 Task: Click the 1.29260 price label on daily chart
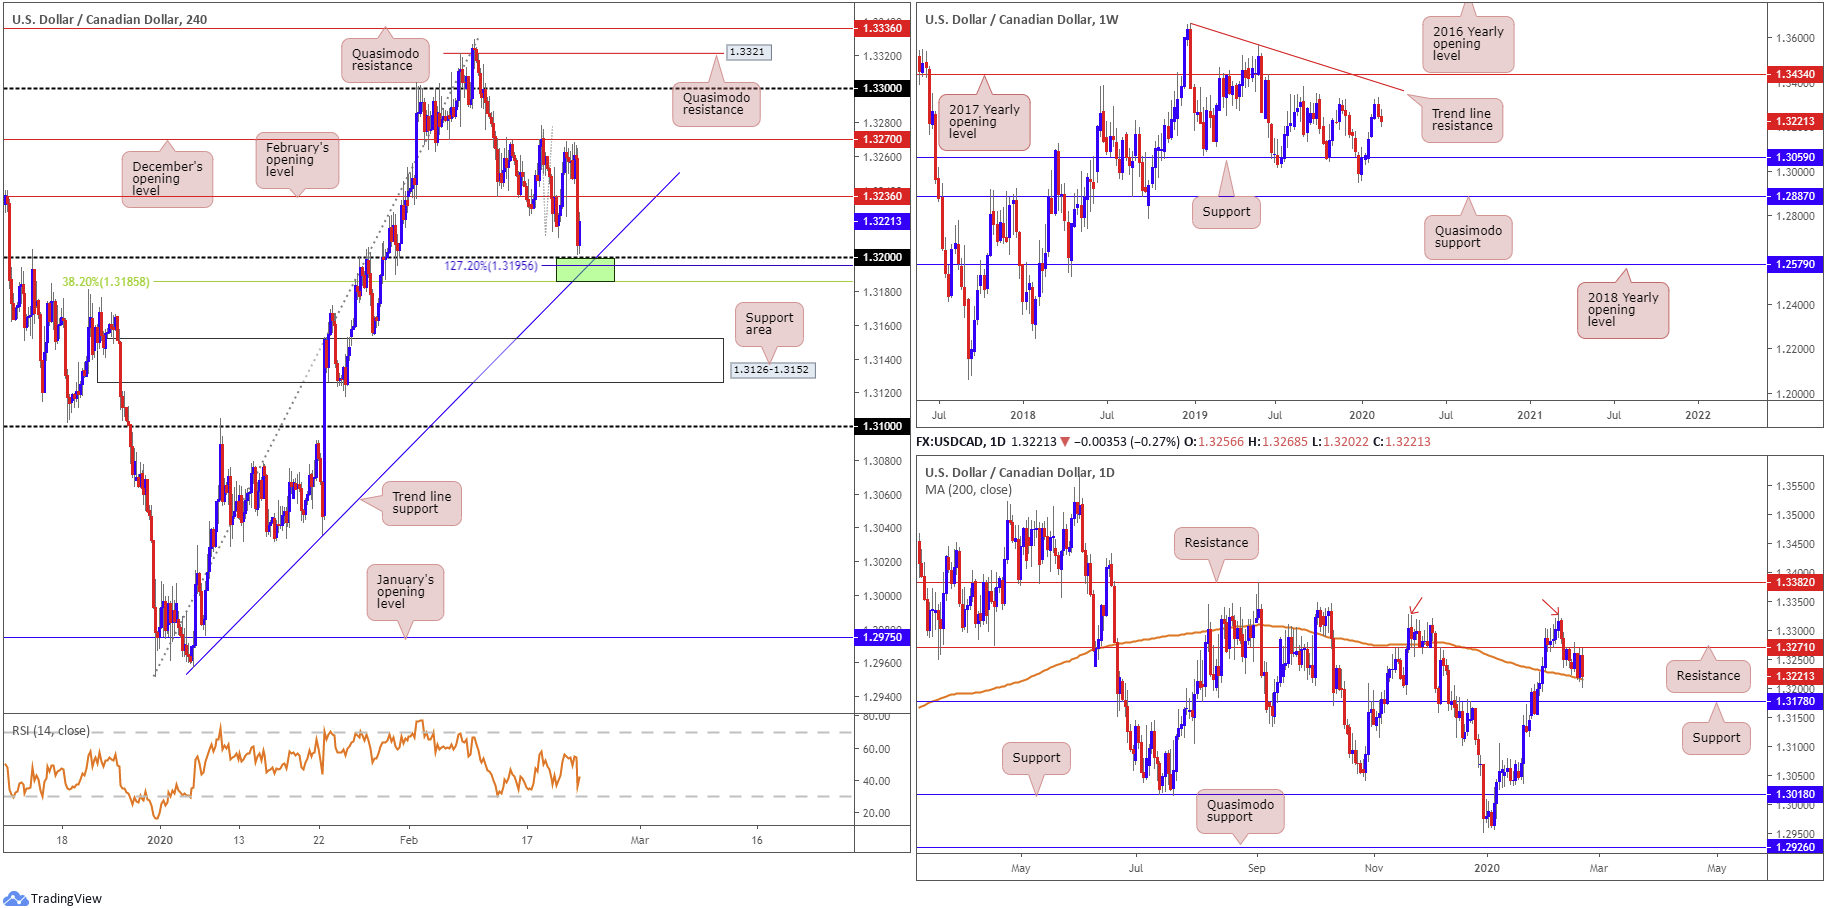(1795, 847)
